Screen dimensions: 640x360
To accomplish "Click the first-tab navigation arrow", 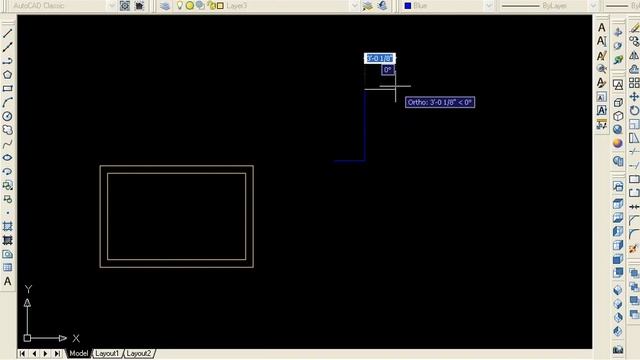I will pyautogui.click(x=22, y=353).
